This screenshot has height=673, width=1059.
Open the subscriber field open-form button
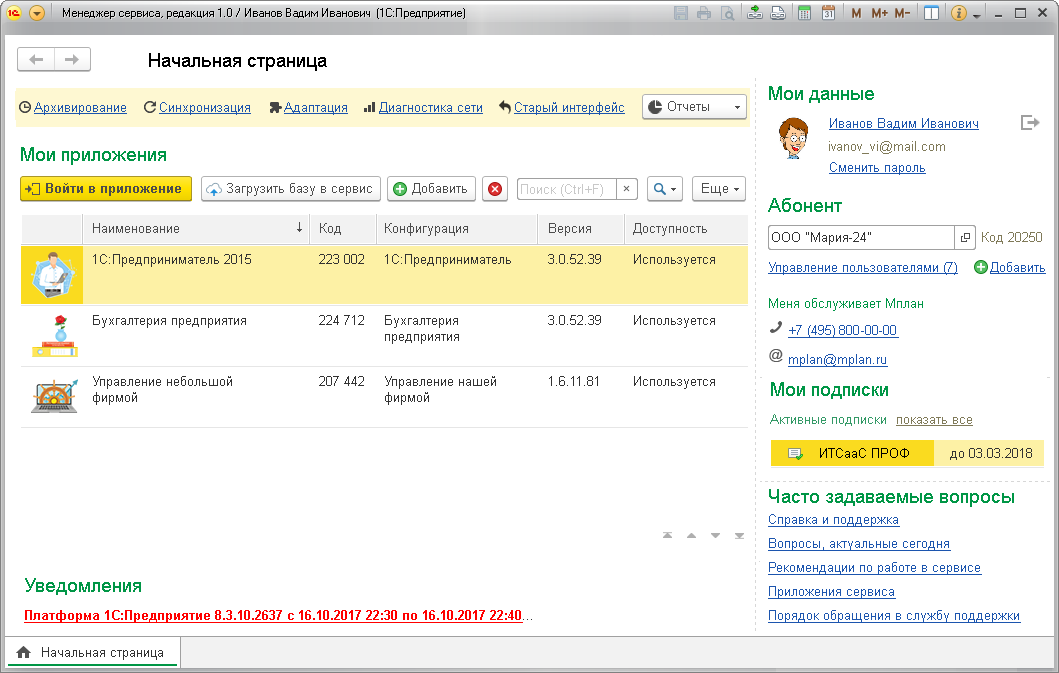point(965,238)
